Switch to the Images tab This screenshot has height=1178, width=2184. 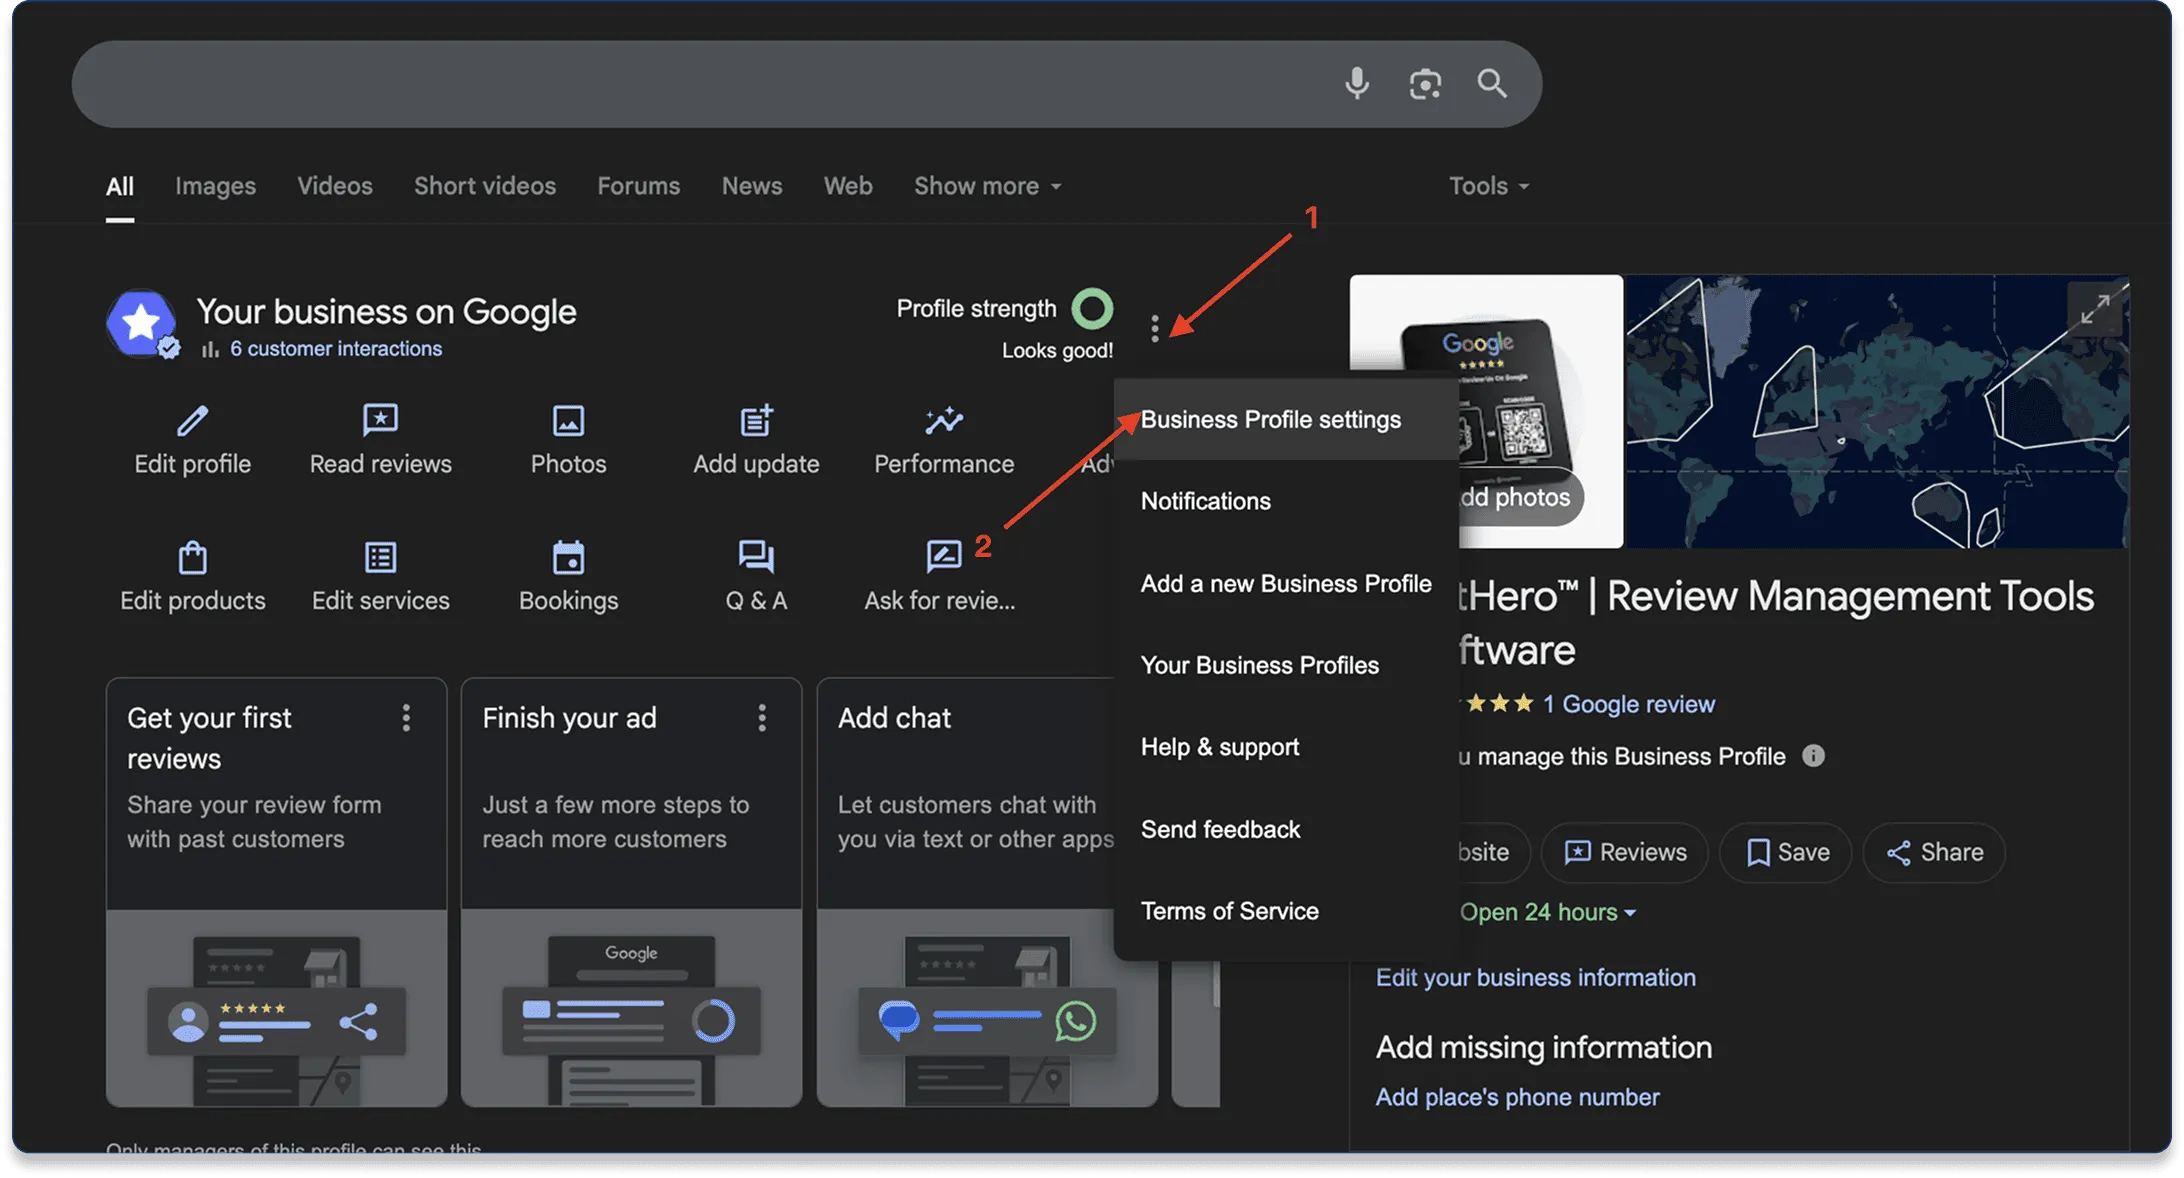pos(215,186)
